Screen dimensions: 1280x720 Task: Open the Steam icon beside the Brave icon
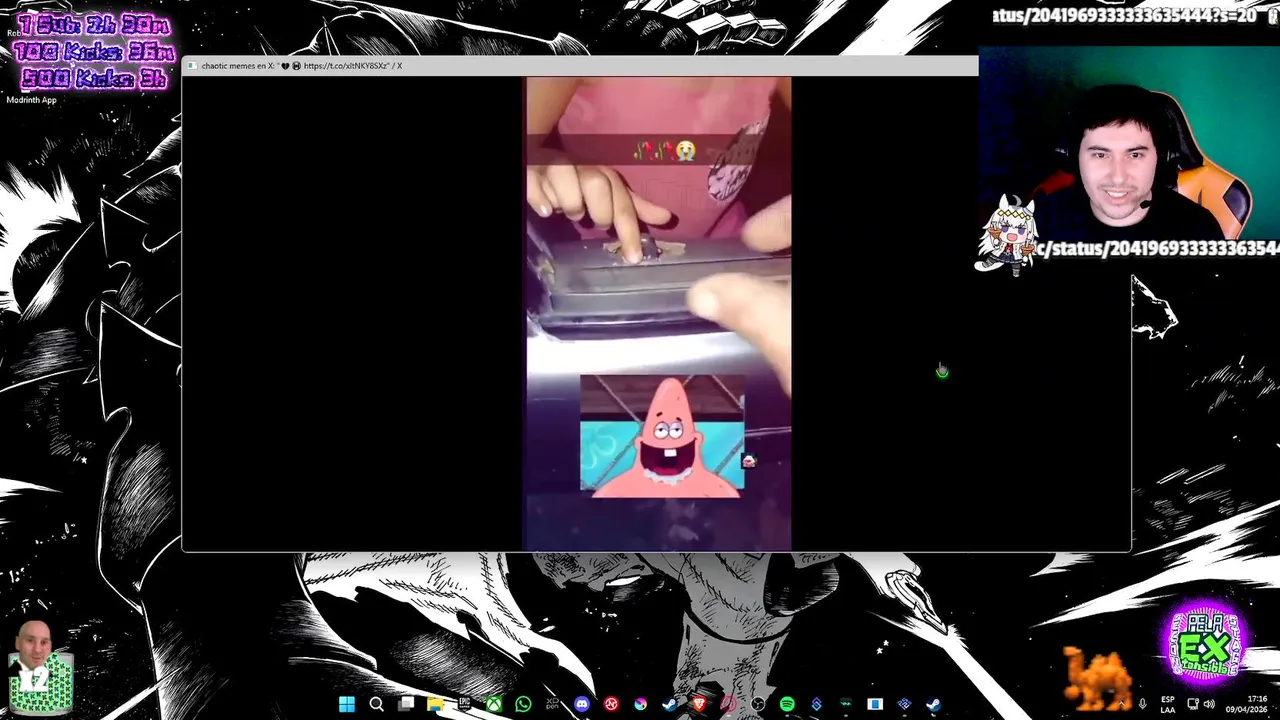669,704
